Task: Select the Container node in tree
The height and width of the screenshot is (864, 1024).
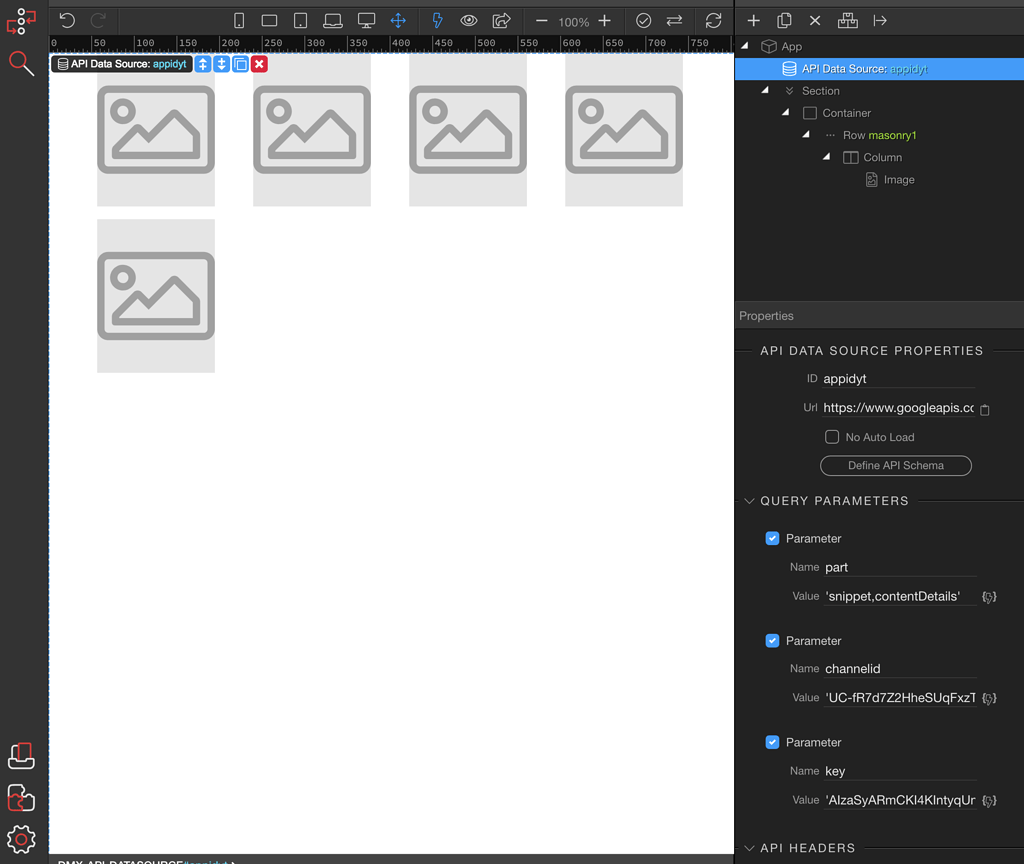Action: (846, 113)
